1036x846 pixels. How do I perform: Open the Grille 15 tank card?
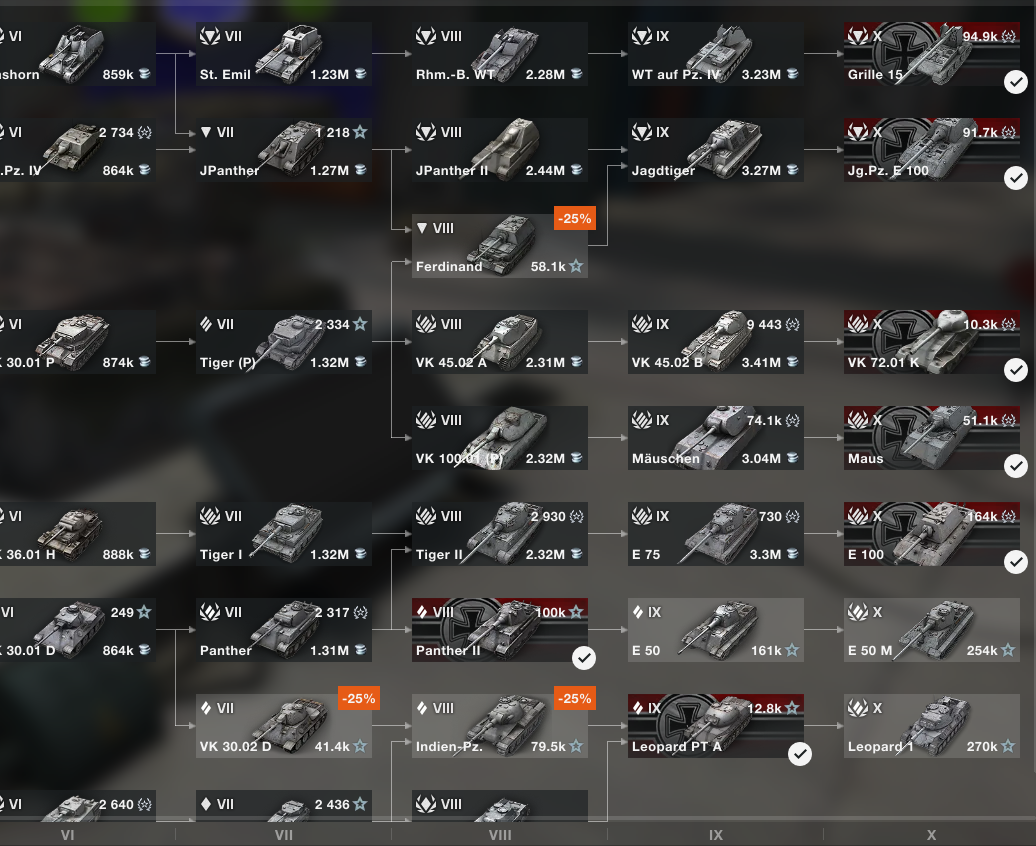pos(932,54)
